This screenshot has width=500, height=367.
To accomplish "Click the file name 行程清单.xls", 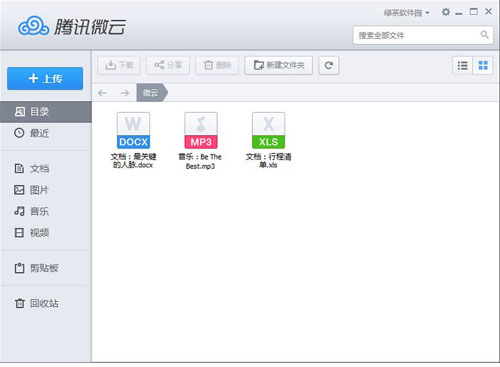I will click(x=269, y=161).
